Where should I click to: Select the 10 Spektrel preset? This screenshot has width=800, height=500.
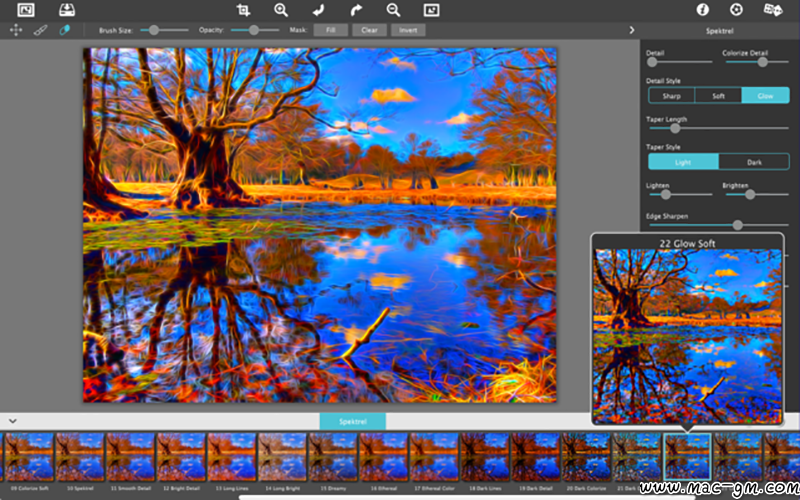[x=80, y=457]
